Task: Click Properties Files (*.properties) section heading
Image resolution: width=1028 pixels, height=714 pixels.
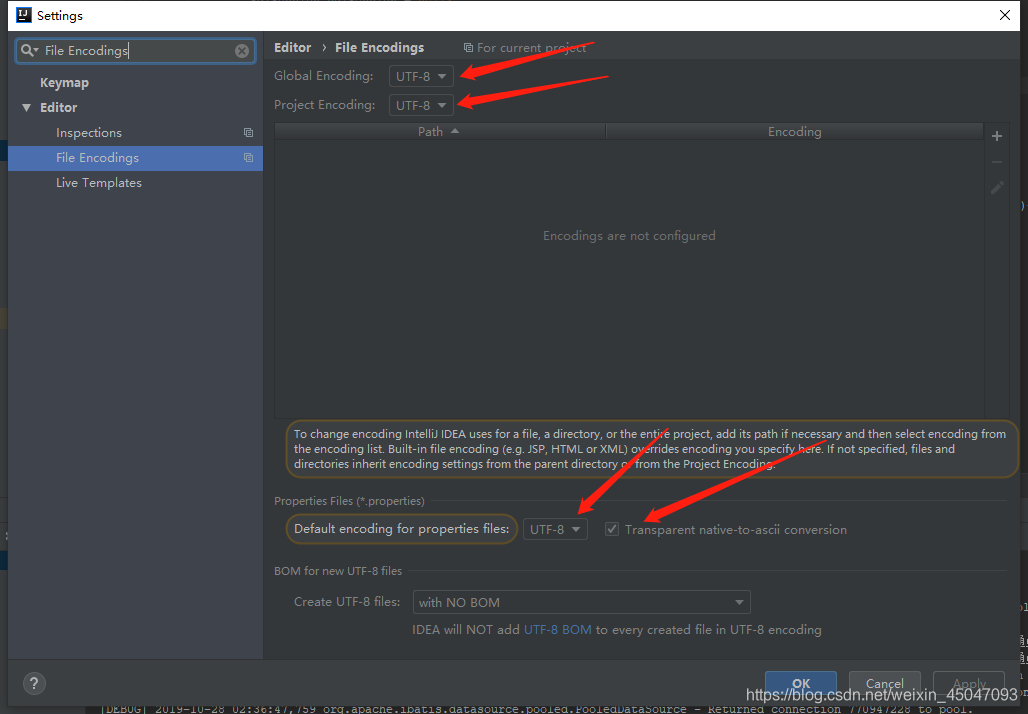Action: [x=349, y=500]
